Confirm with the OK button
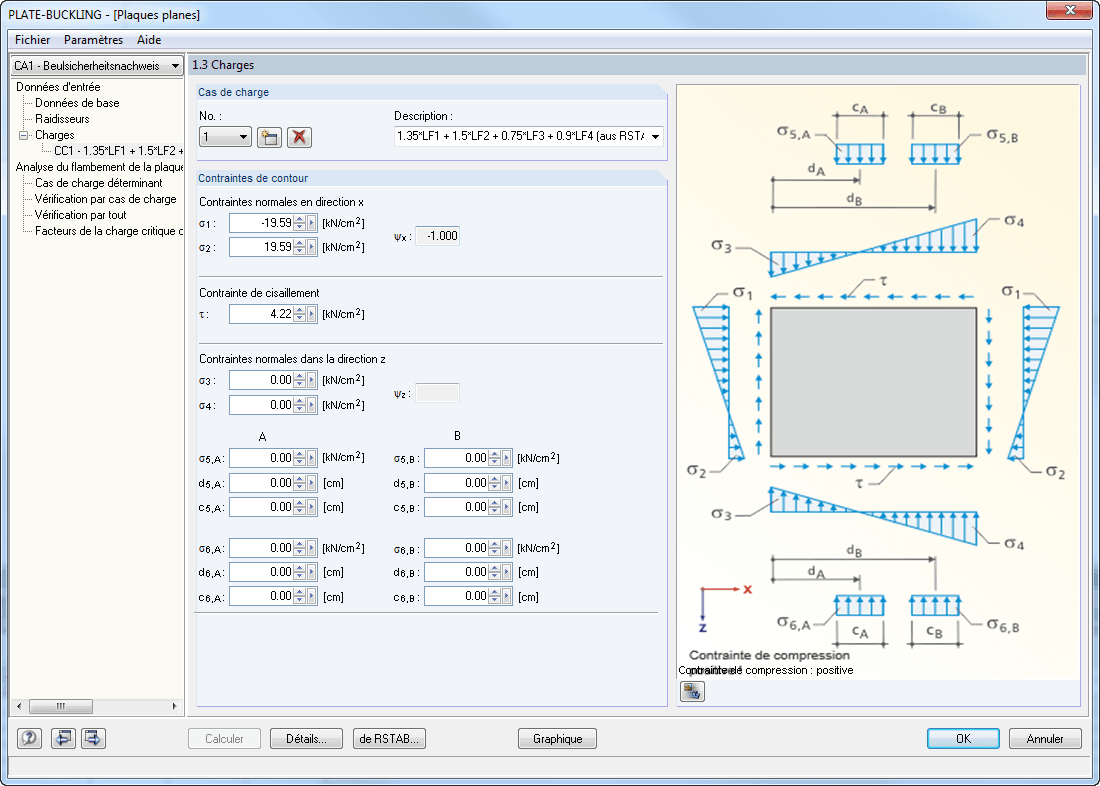Image resolution: width=1100 pixels, height=786 pixels. [964, 738]
